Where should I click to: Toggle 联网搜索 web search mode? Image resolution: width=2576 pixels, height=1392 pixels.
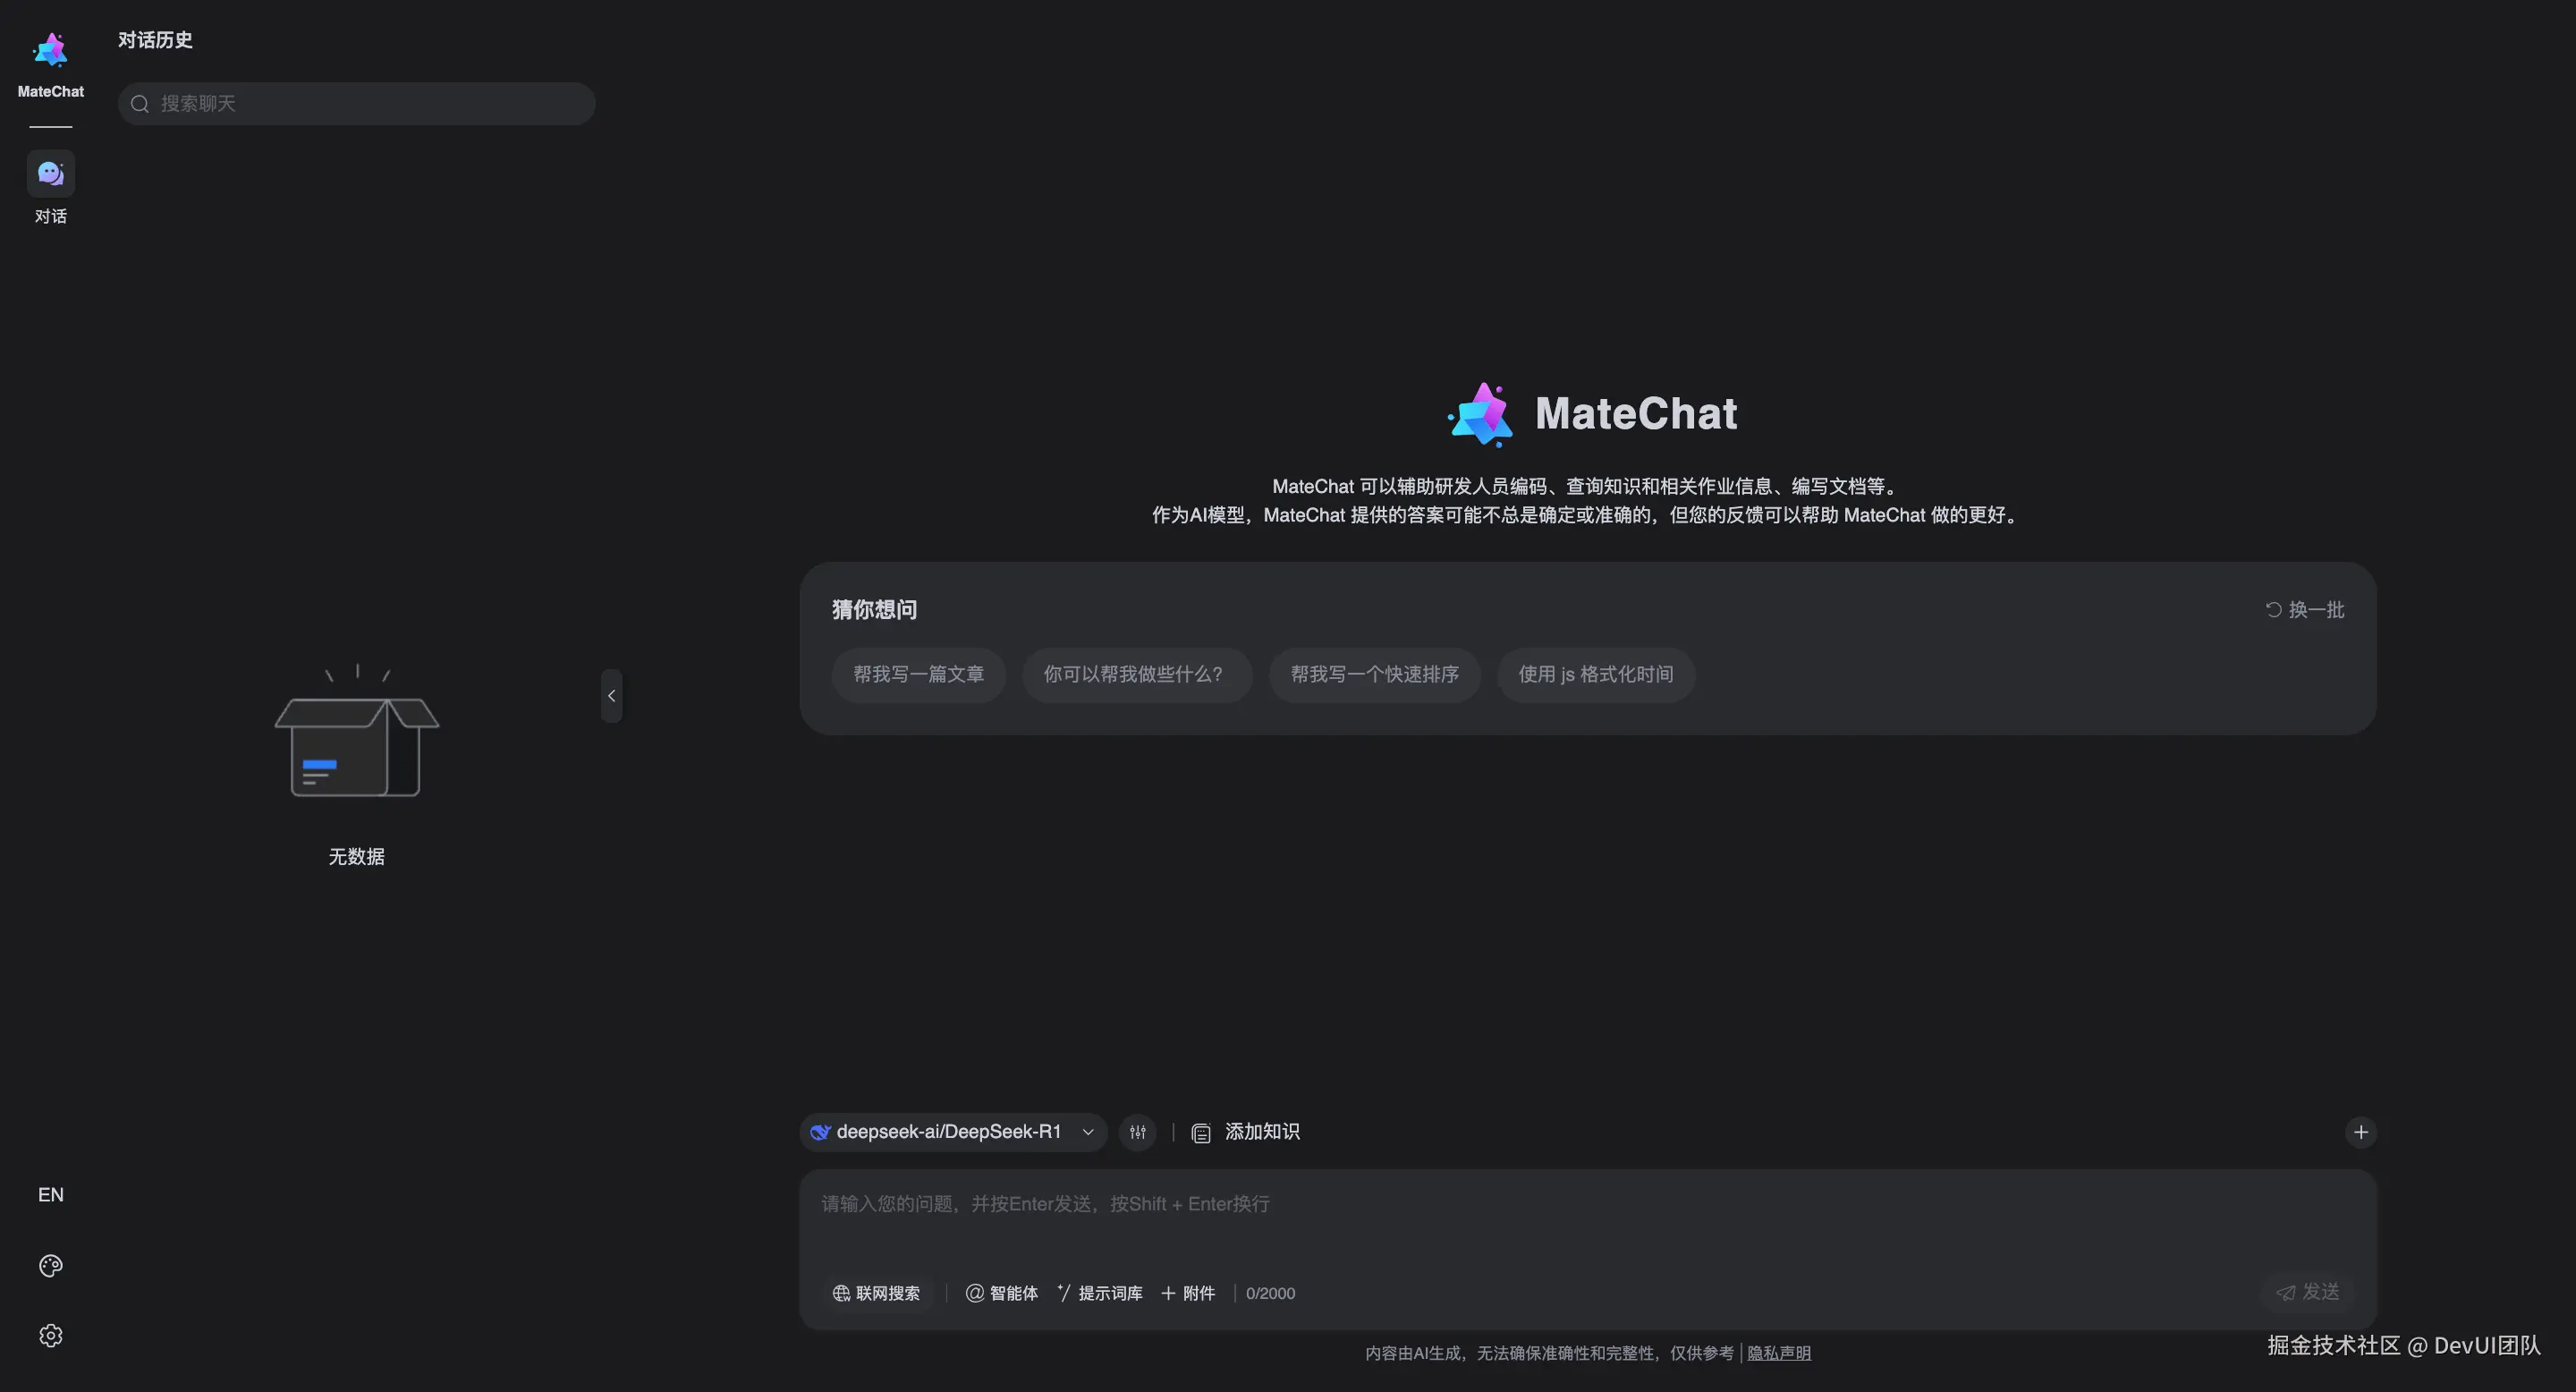[877, 1292]
